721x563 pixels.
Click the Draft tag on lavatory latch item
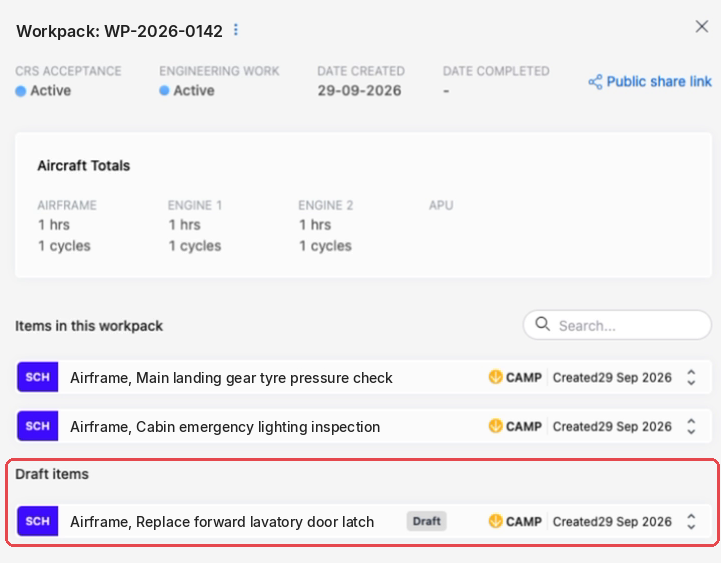click(x=426, y=521)
